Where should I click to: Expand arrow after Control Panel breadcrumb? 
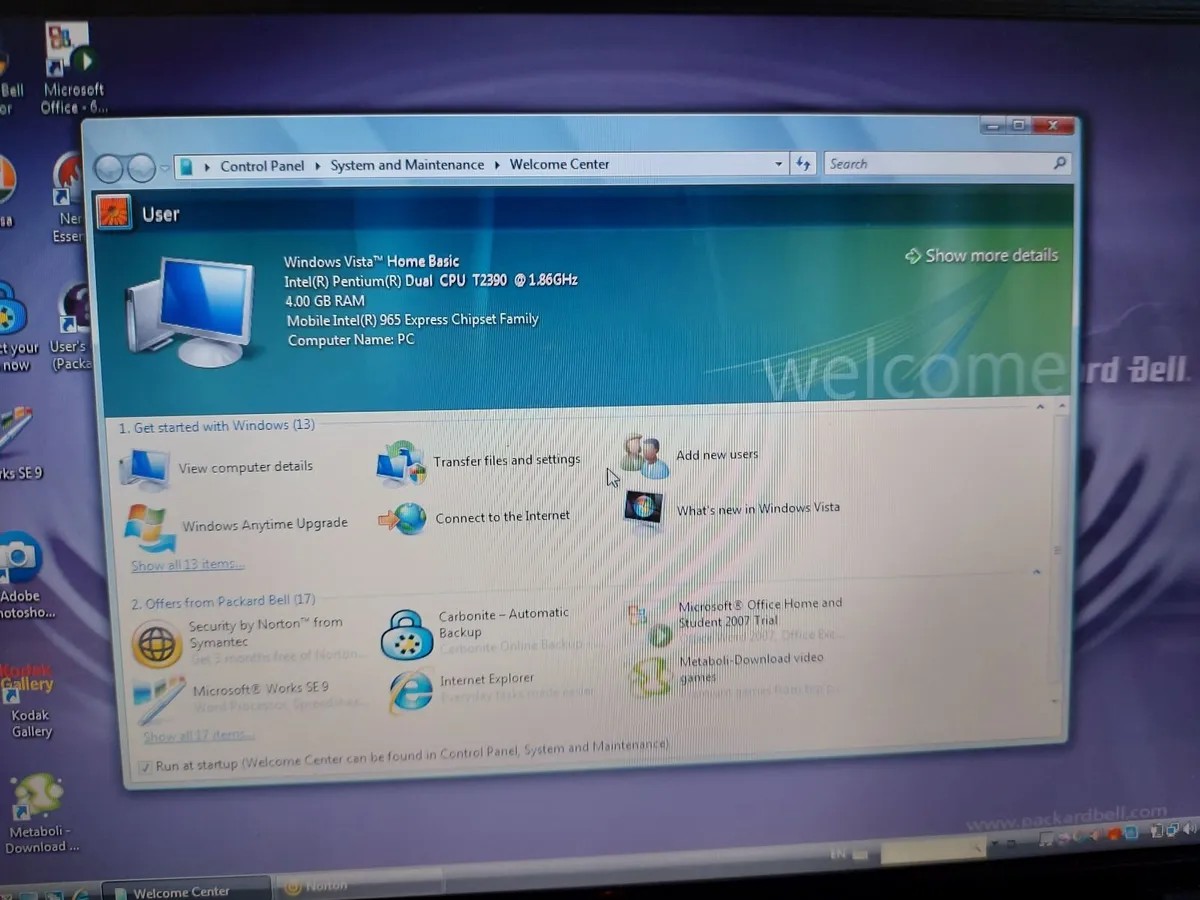317,166
